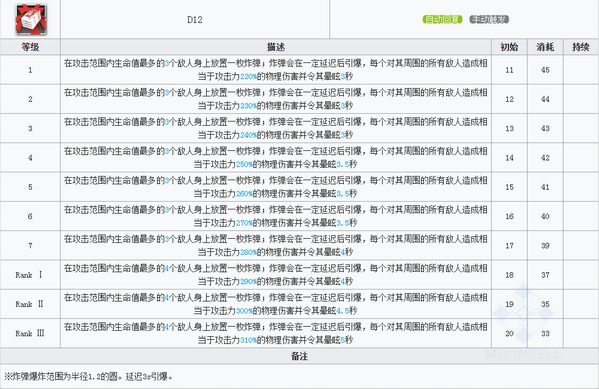Viewport: 599px width, 389px height.
Task: Click SP cost value 37
Action: 545,275
